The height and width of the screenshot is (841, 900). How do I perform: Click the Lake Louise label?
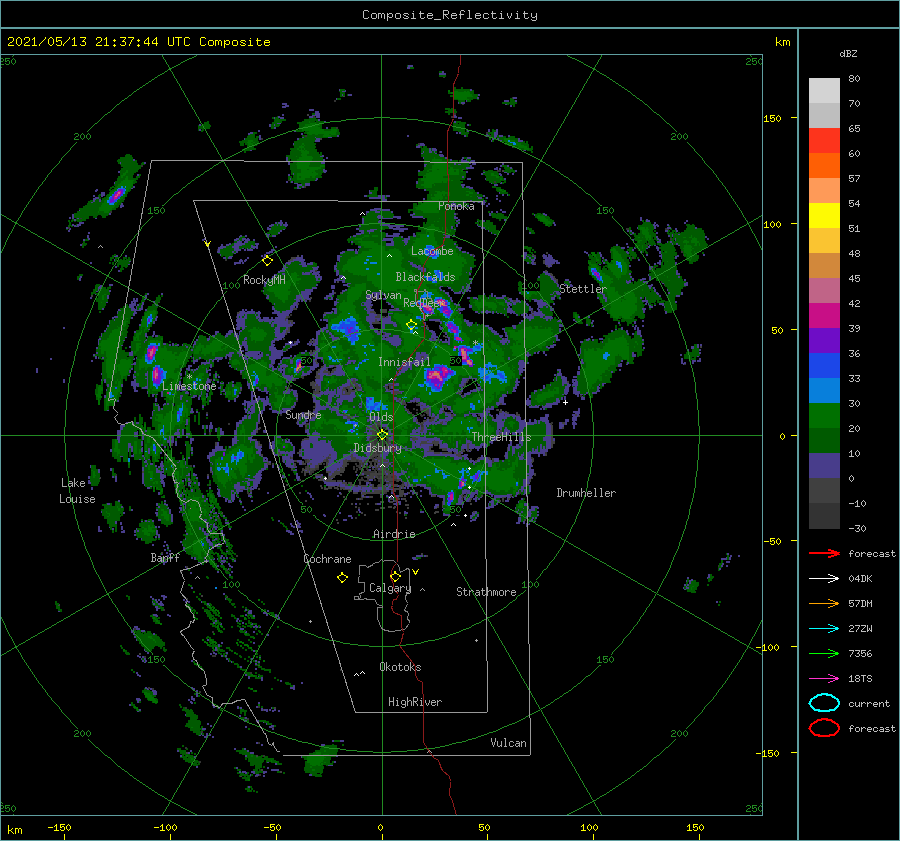(77, 491)
